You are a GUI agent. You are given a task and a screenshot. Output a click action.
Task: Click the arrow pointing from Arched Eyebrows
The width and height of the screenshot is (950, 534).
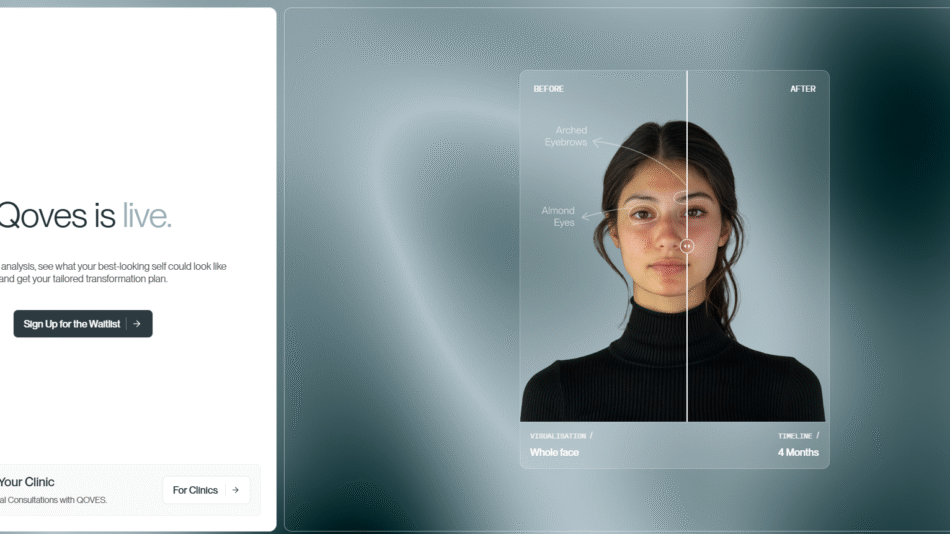597,143
